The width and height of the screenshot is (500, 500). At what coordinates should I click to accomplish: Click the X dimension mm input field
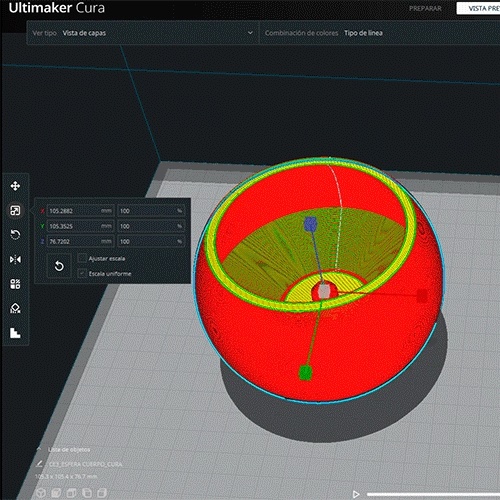point(80,211)
